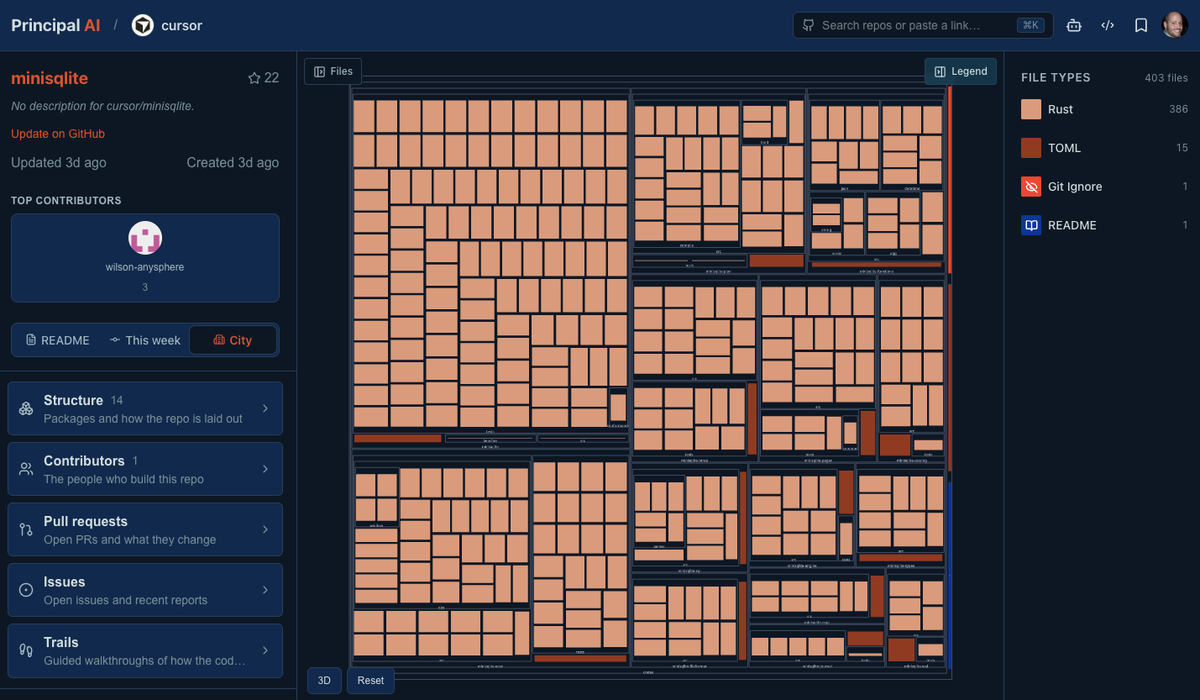The image size is (1200, 700).
Task: Click the Principal AI home logo
Action: (56, 25)
